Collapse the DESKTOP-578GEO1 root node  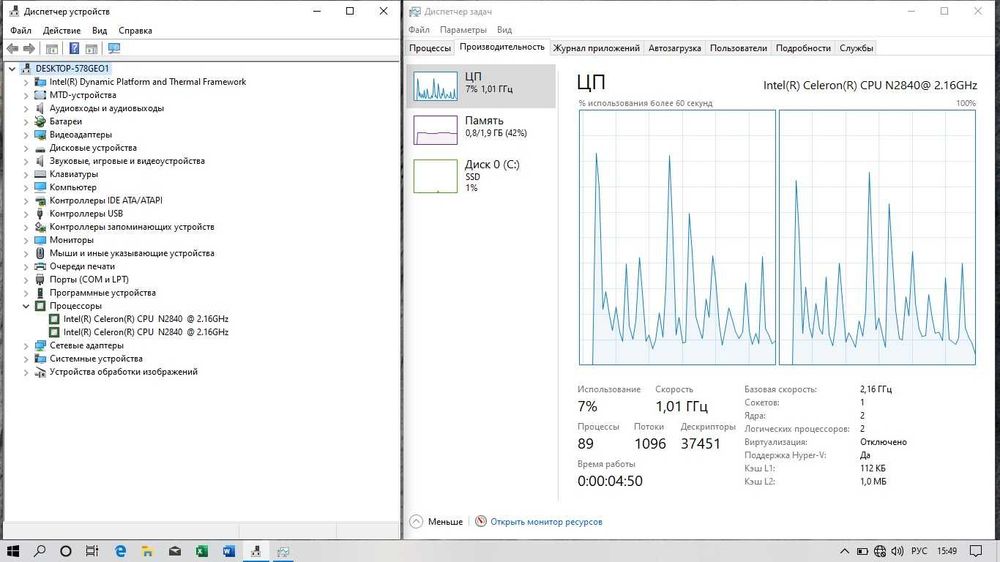12,68
